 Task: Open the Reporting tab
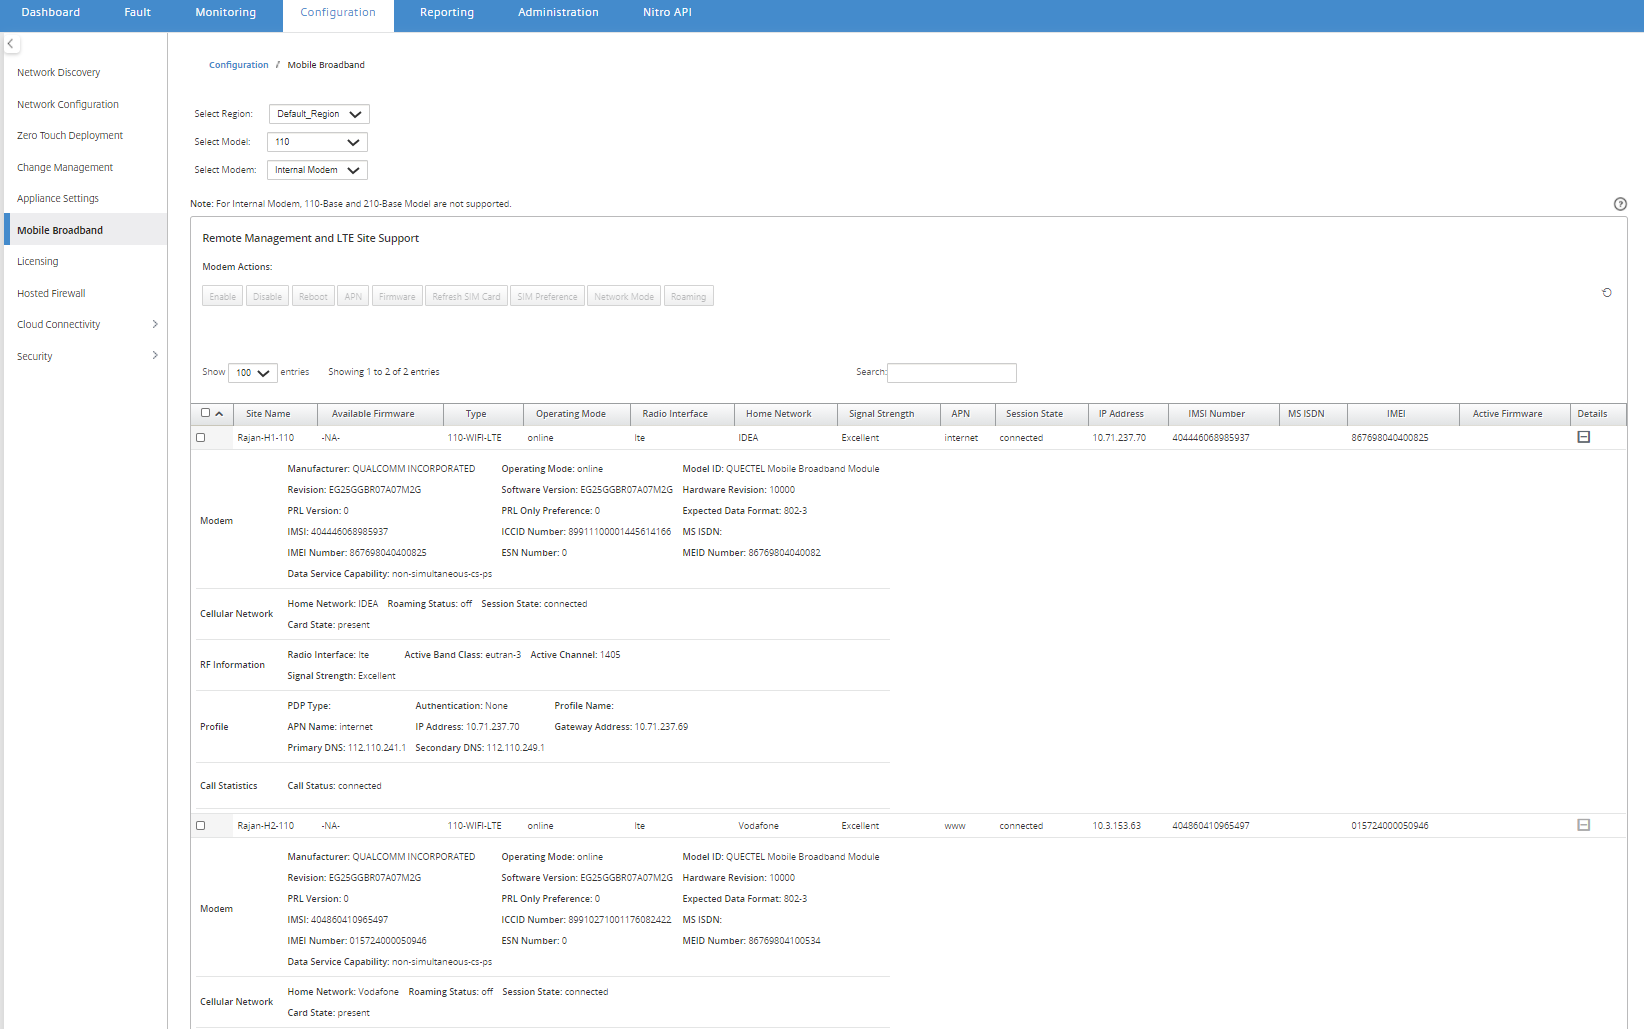(x=447, y=13)
